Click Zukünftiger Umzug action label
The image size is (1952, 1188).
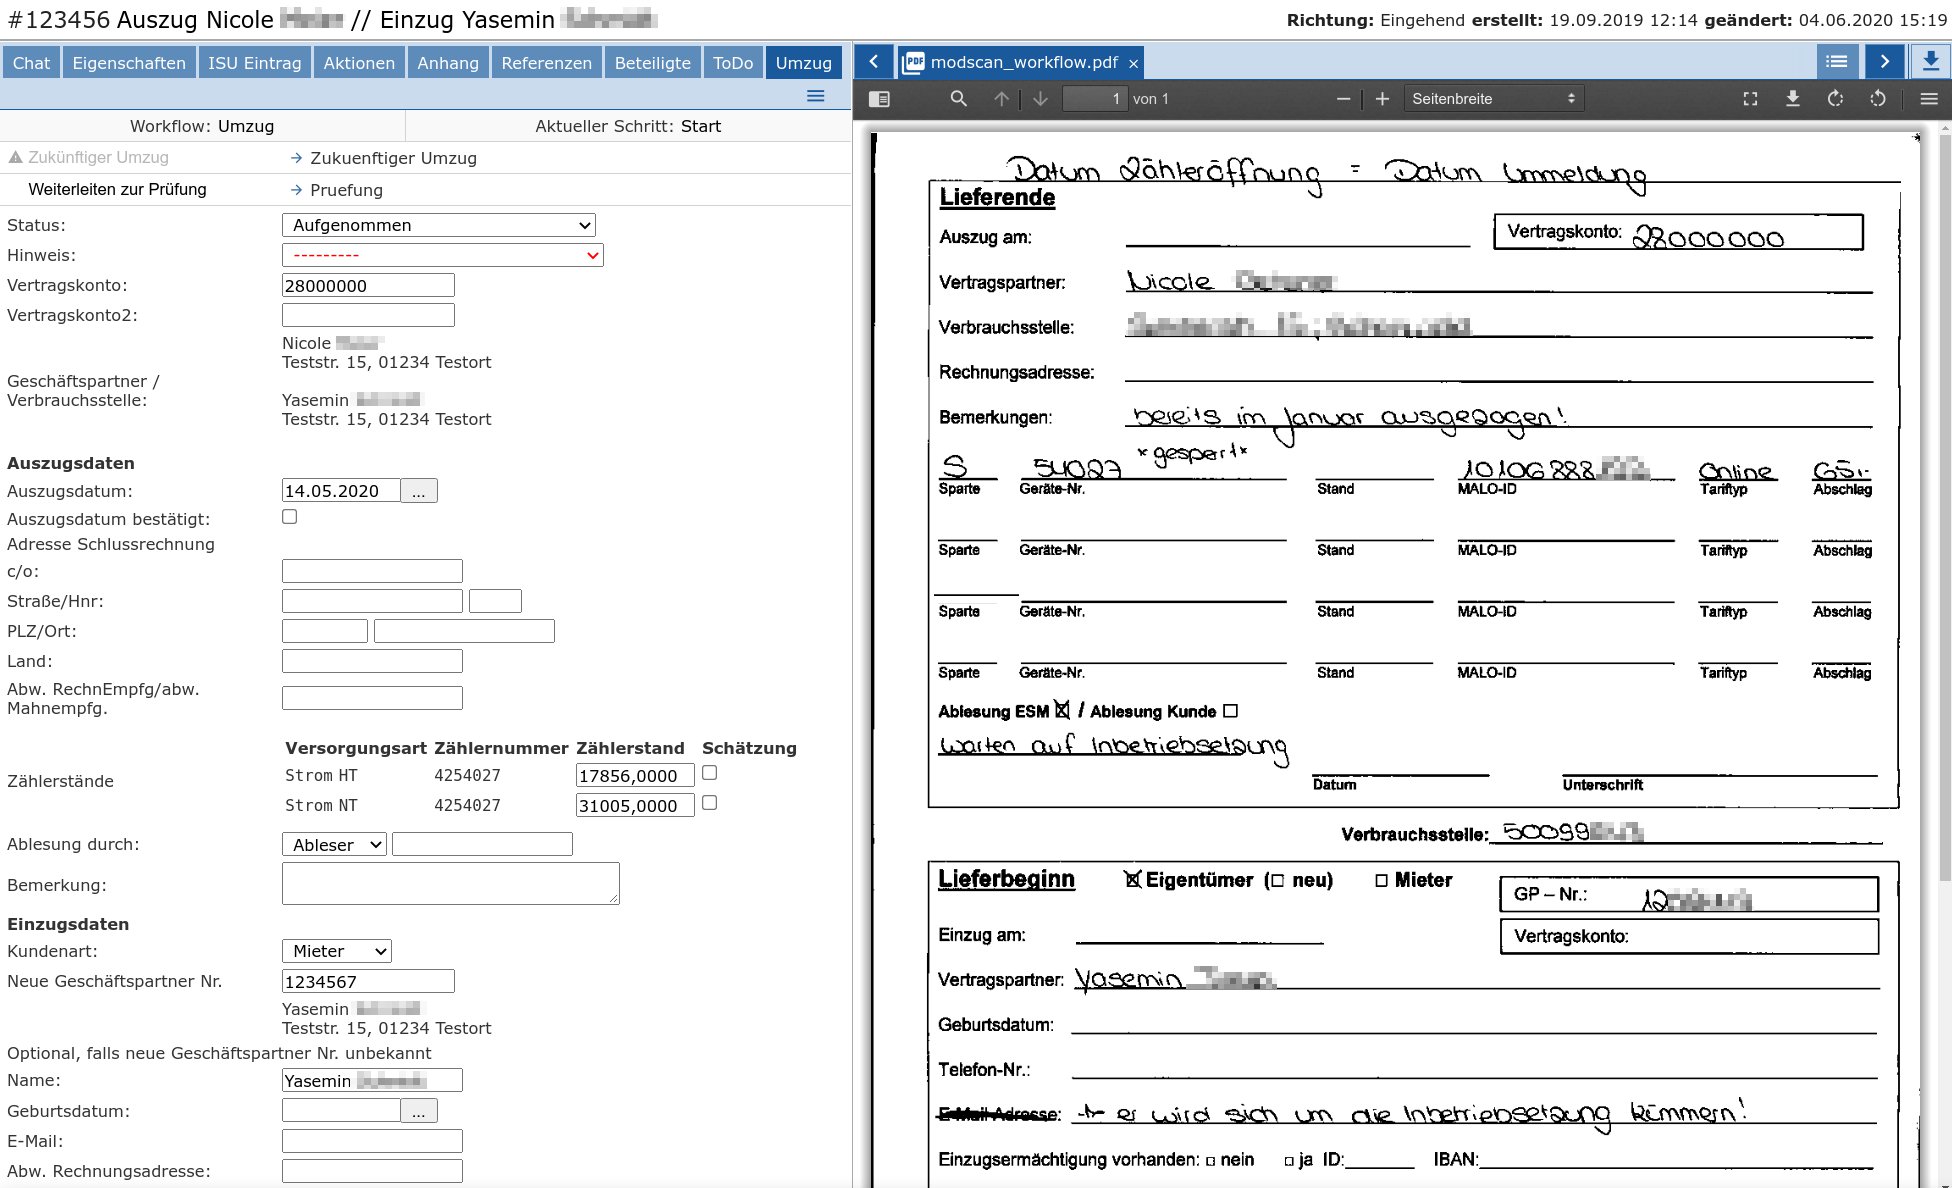pyautogui.click(x=98, y=157)
